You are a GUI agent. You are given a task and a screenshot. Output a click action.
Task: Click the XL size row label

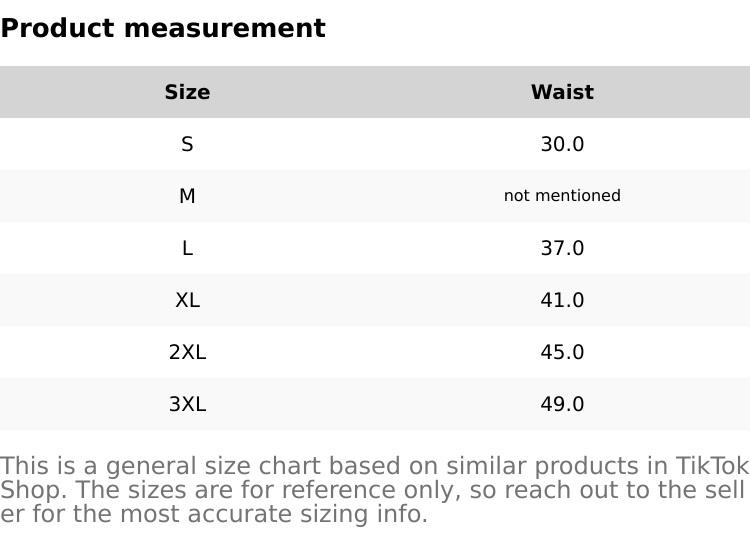(x=187, y=300)
